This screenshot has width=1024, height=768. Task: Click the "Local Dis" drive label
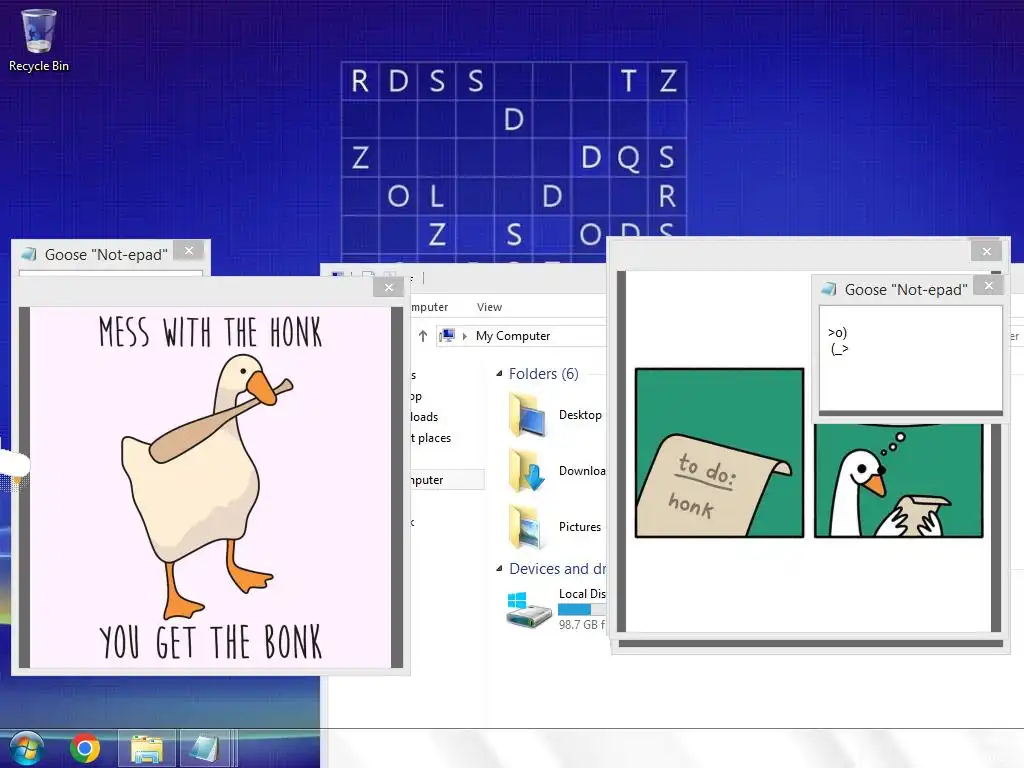tap(582, 594)
